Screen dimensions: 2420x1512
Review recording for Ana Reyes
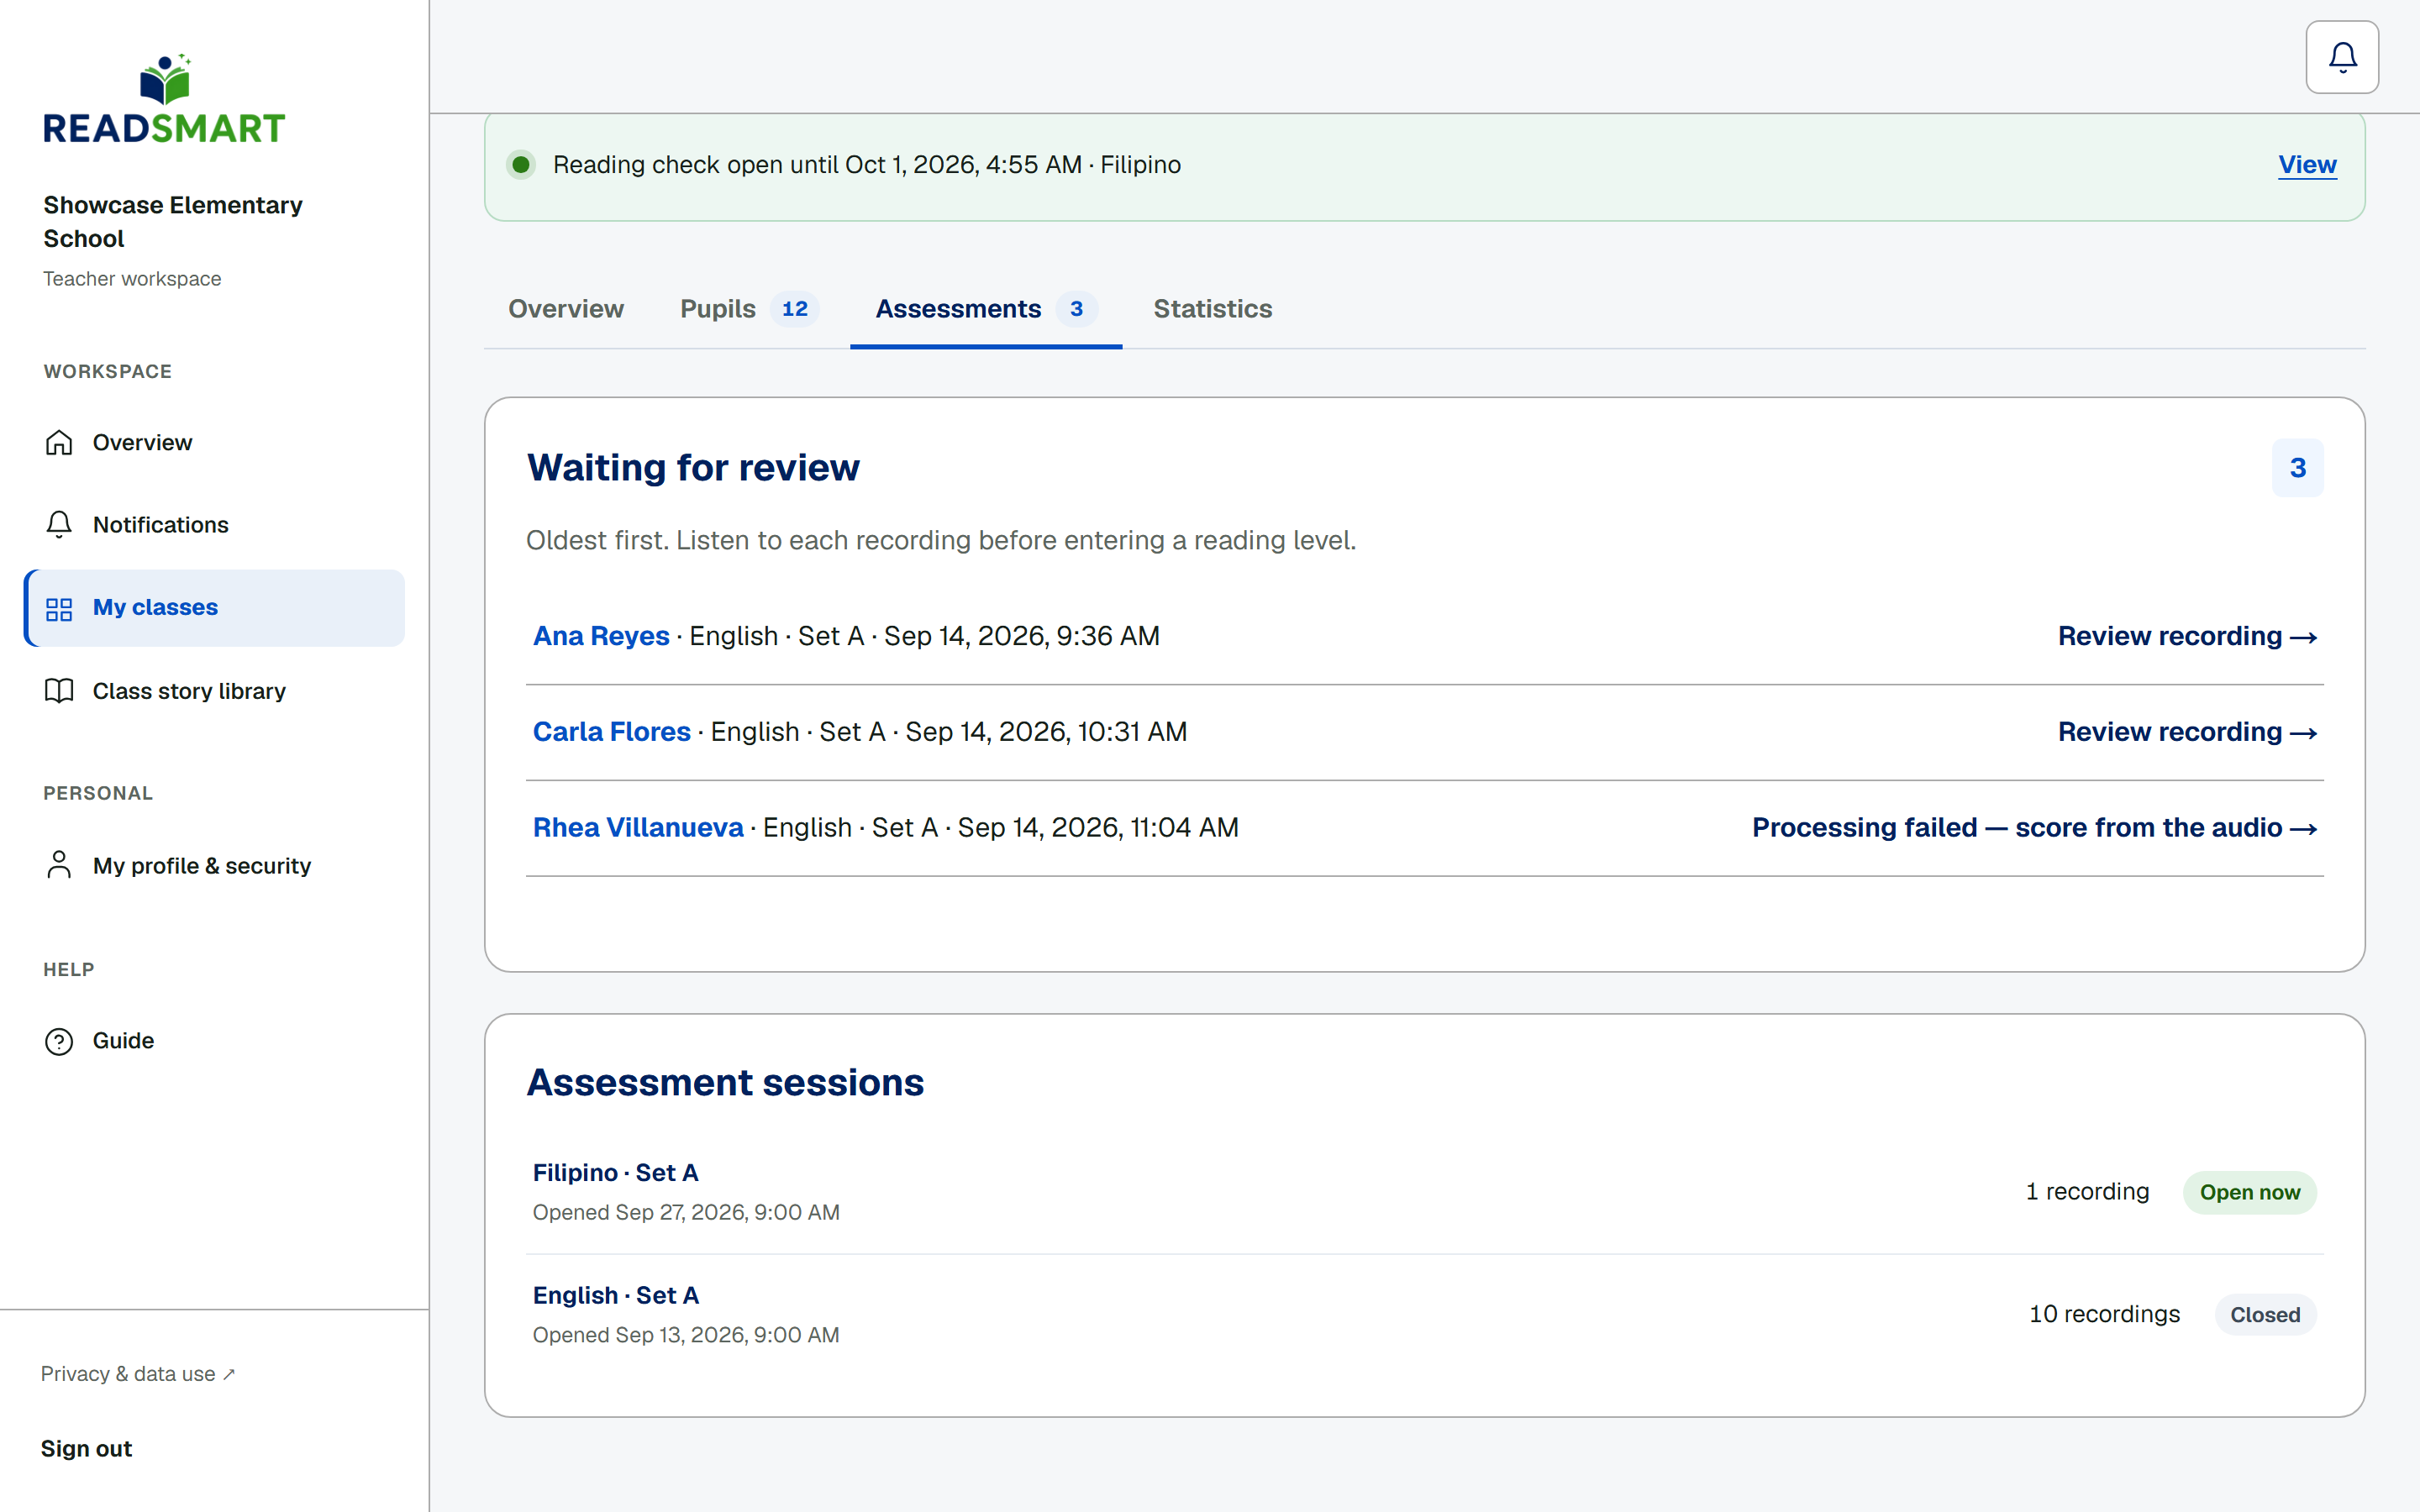tap(2188, 636)
